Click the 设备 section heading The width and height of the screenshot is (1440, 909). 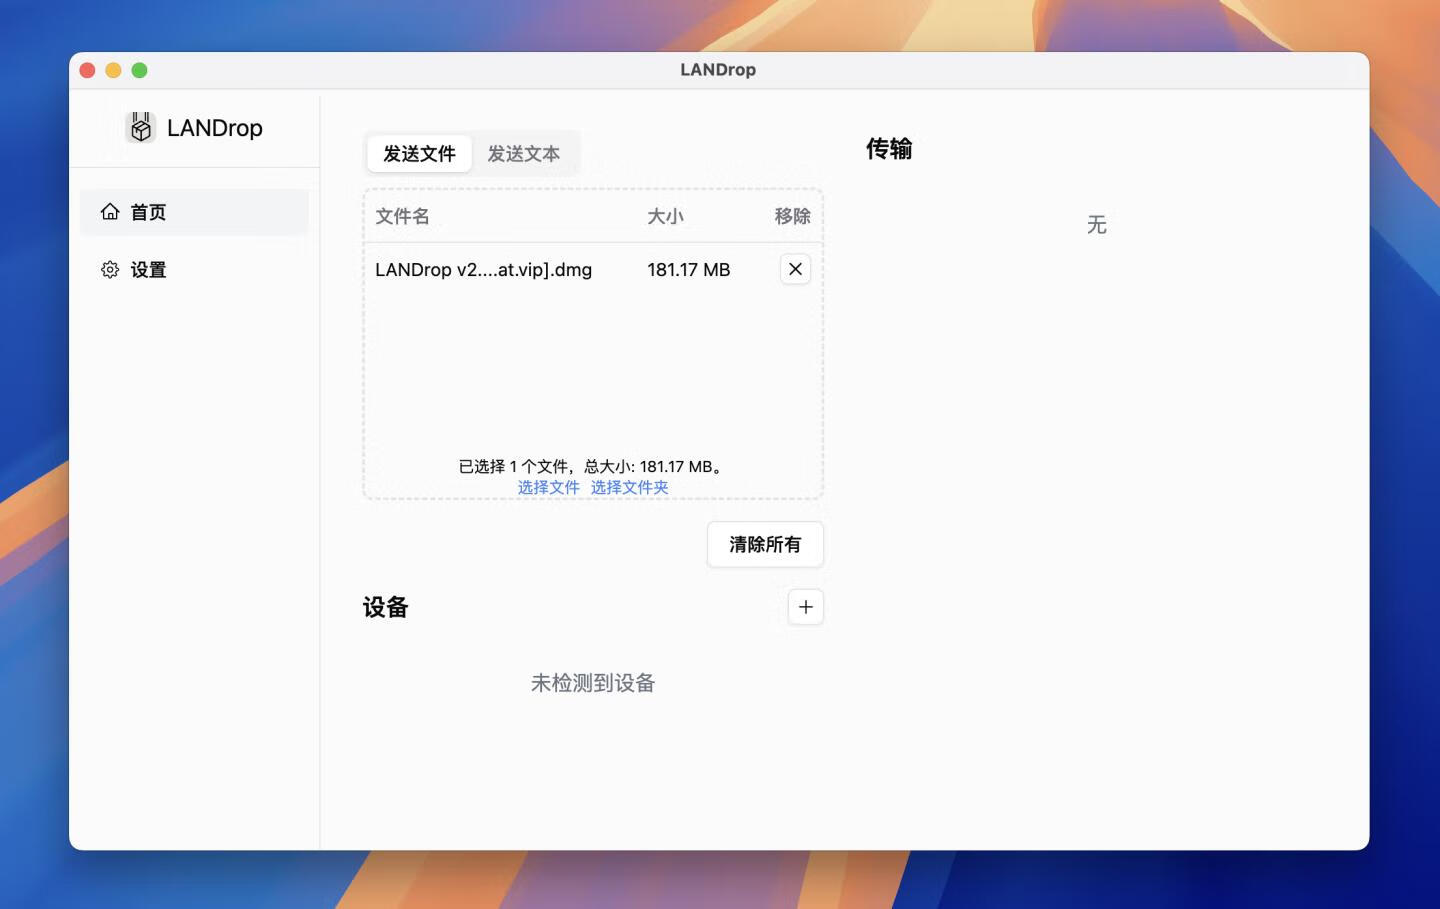click(x=386, y=607)
